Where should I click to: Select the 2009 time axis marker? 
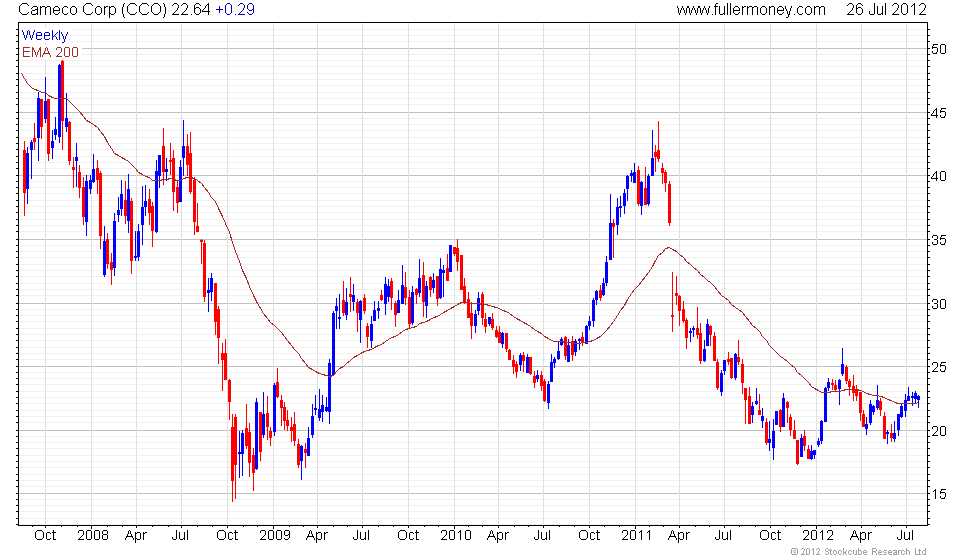point(274,535)
